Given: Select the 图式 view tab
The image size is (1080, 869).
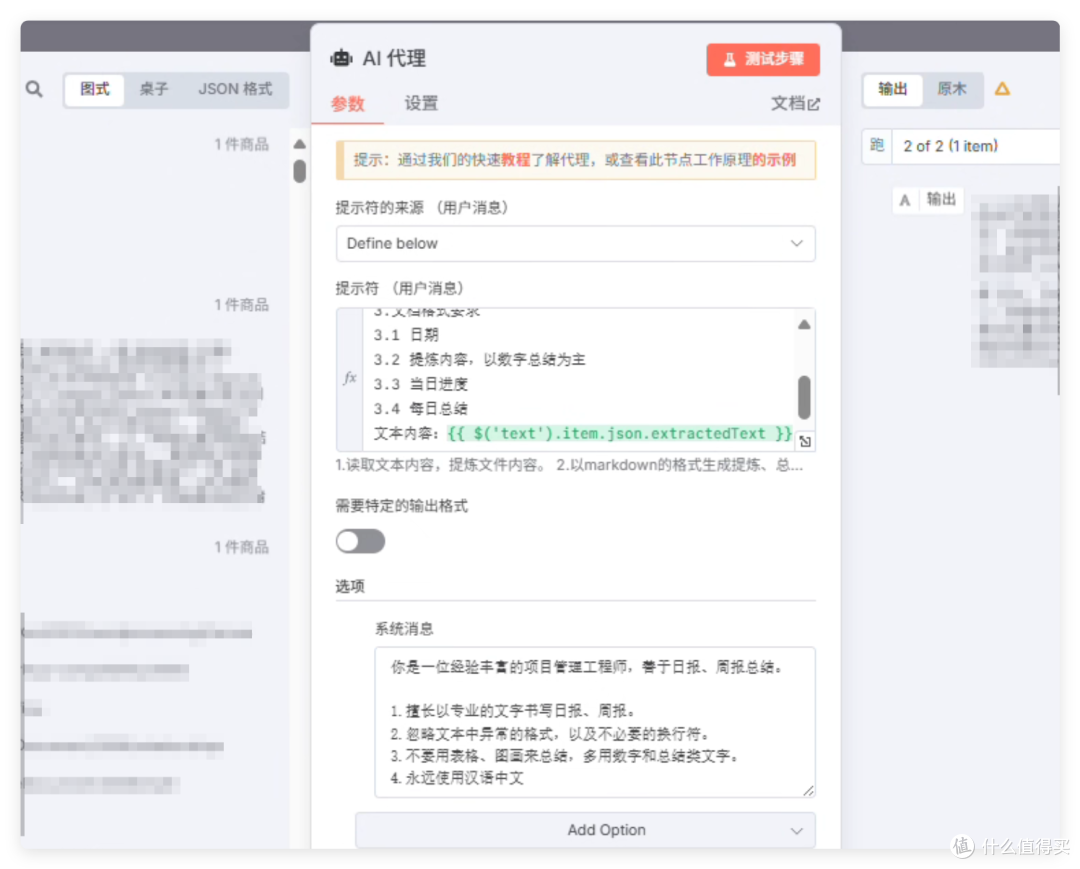Looking at the screenshot, I should (x=95, y=90).
